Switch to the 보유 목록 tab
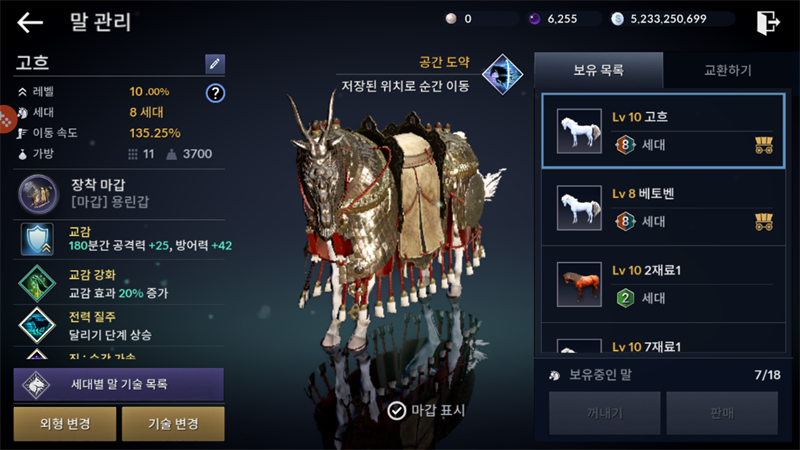 [598, 70]
